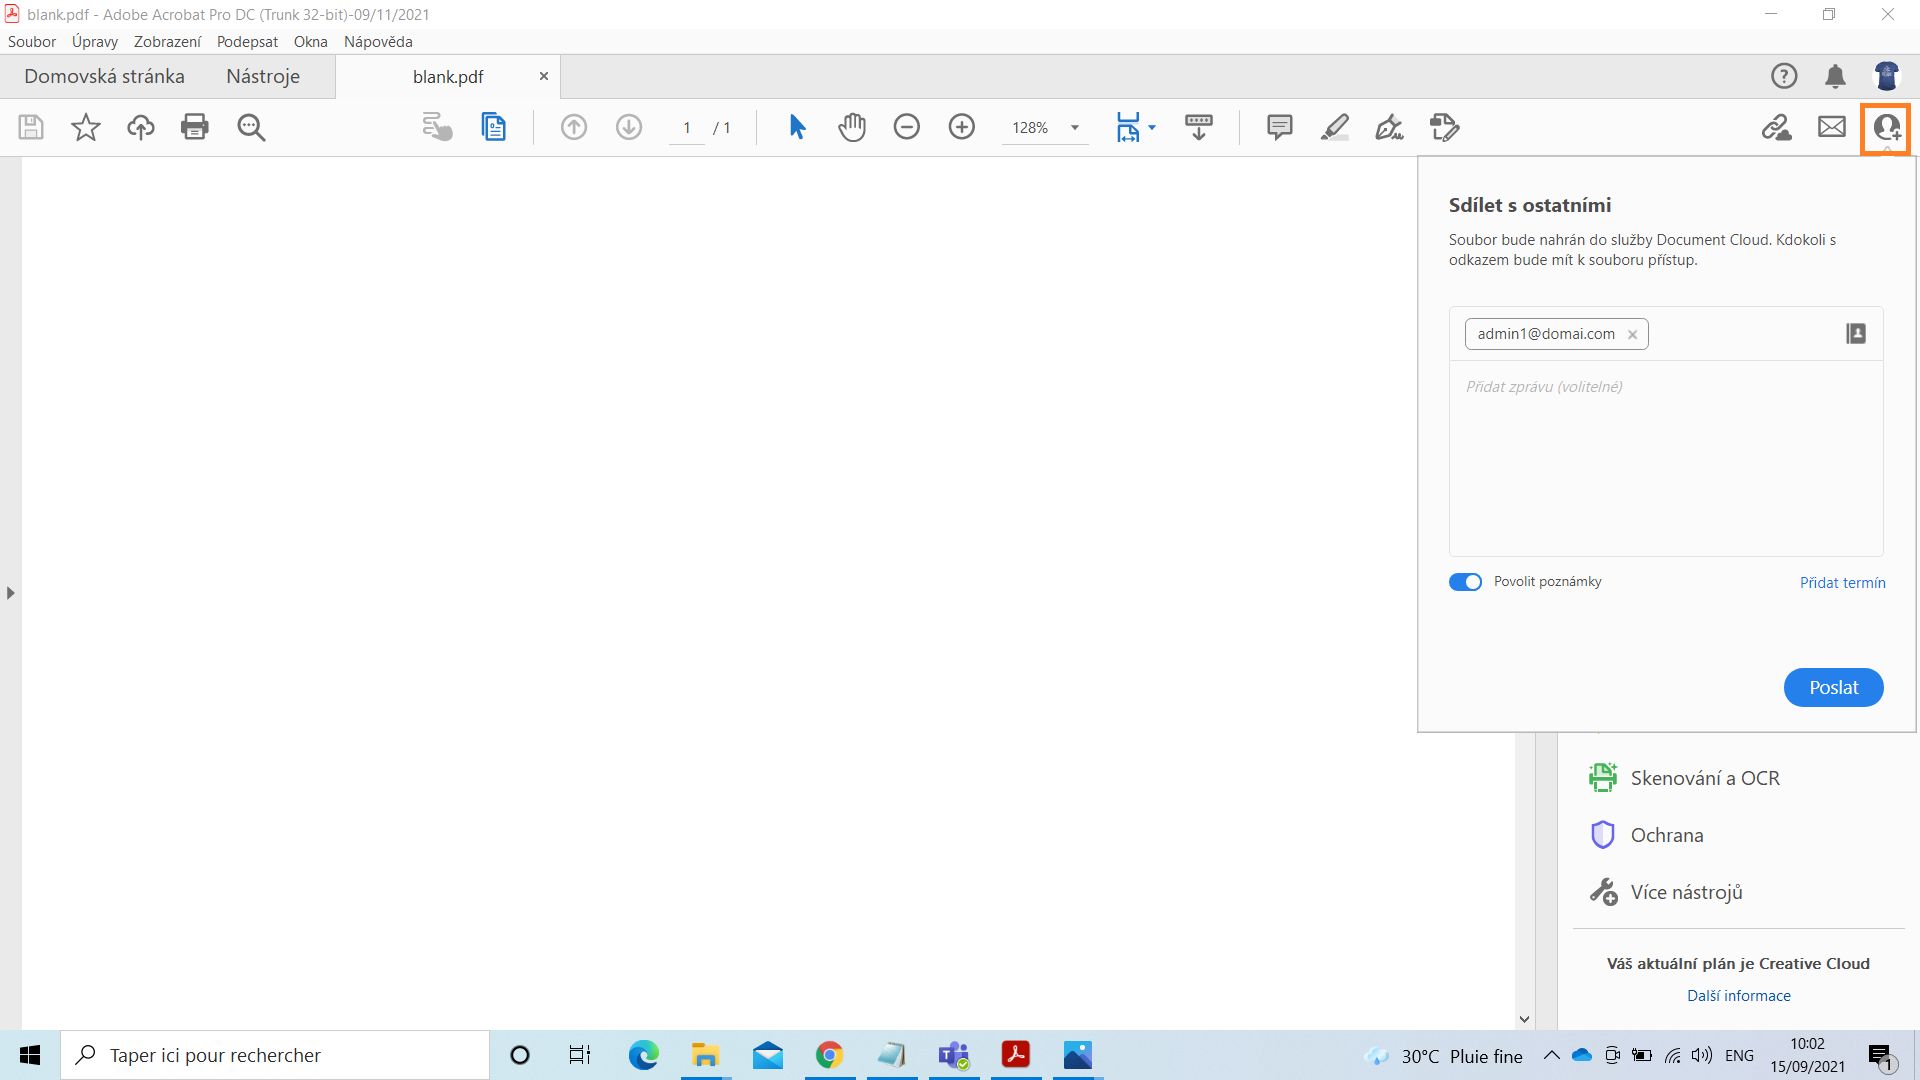The height and width of the screenshot is (1080, 1920).
Task: Click the Poslat button
Action: tap(1833, 687)
